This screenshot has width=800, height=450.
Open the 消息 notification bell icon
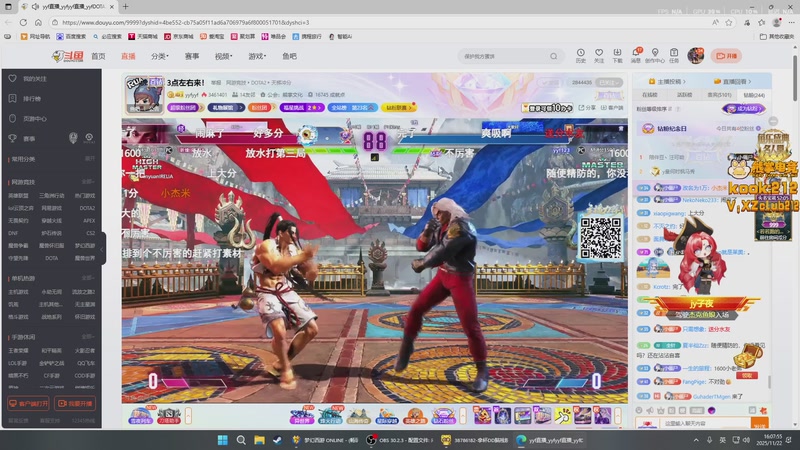coord(636,53)
